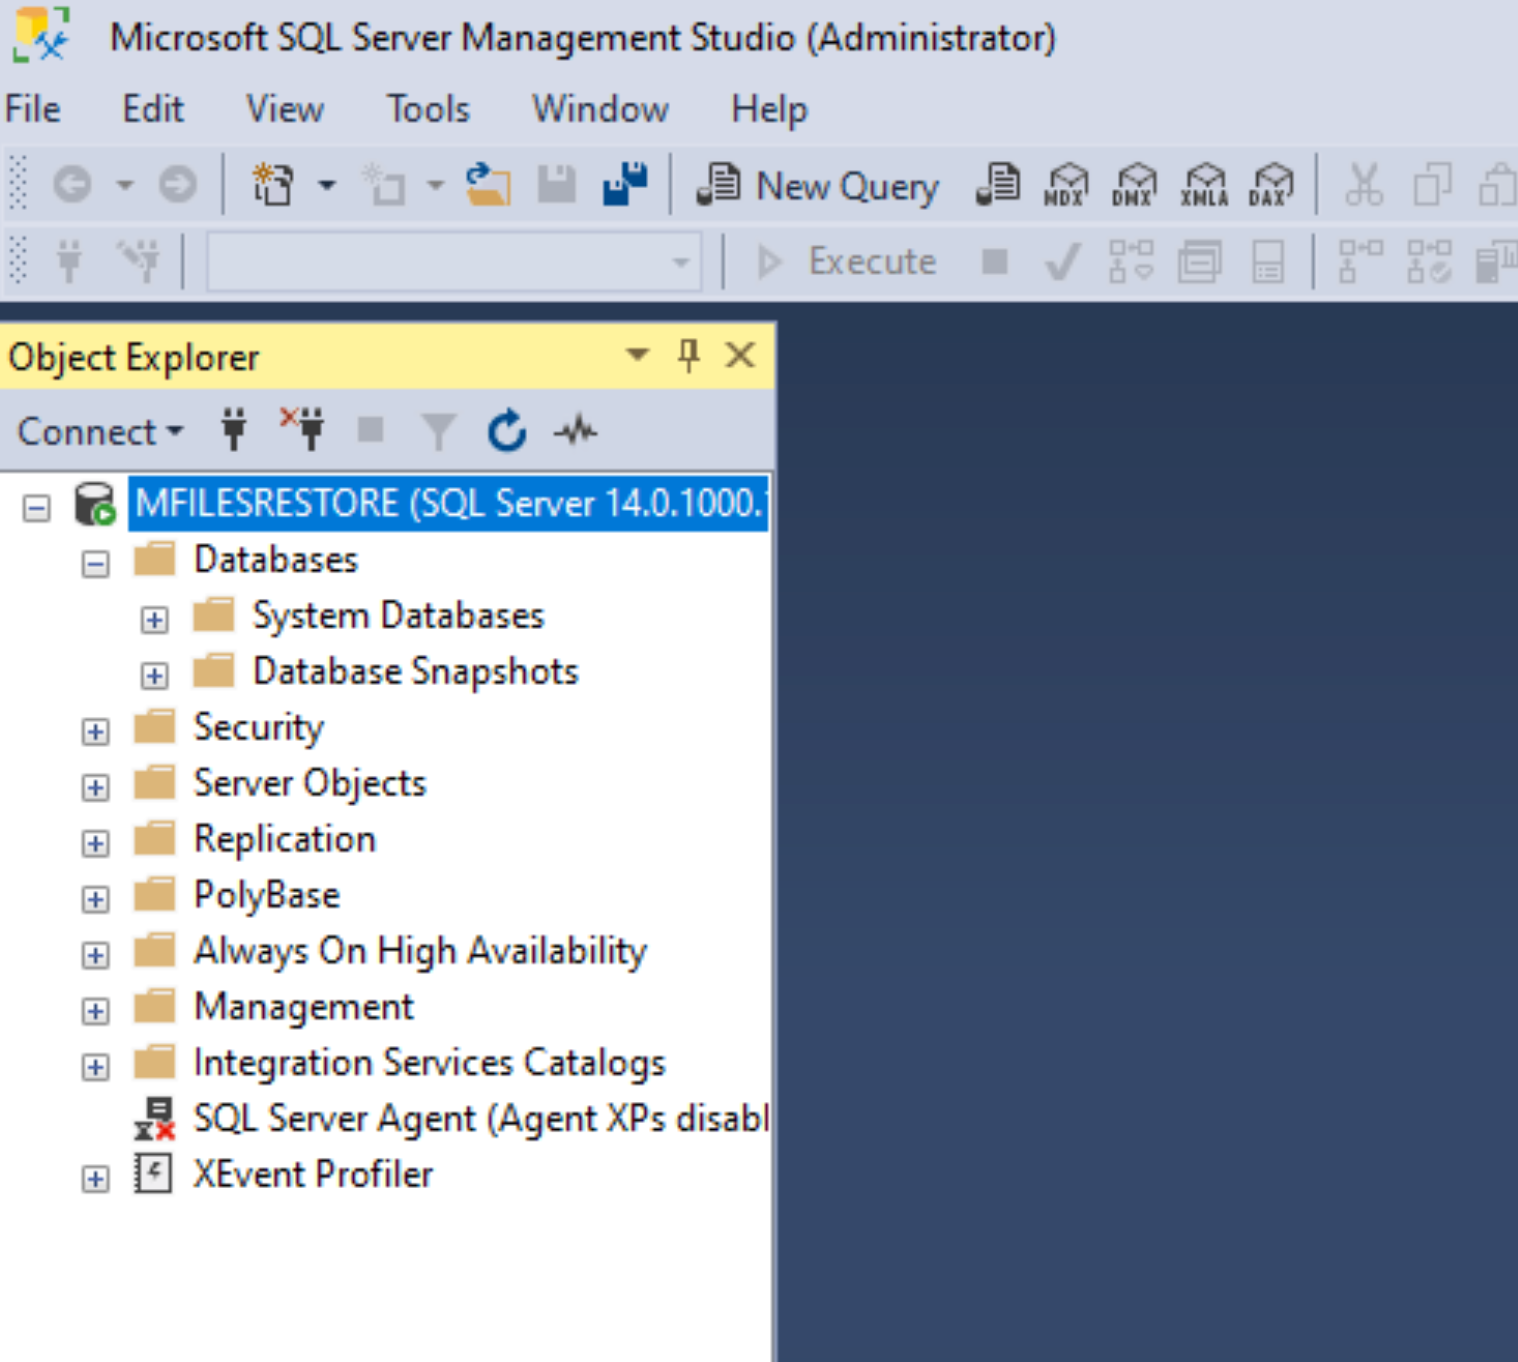
Task: Click the SQL editor Change Connection icon
Action: (x=139, y=262)
